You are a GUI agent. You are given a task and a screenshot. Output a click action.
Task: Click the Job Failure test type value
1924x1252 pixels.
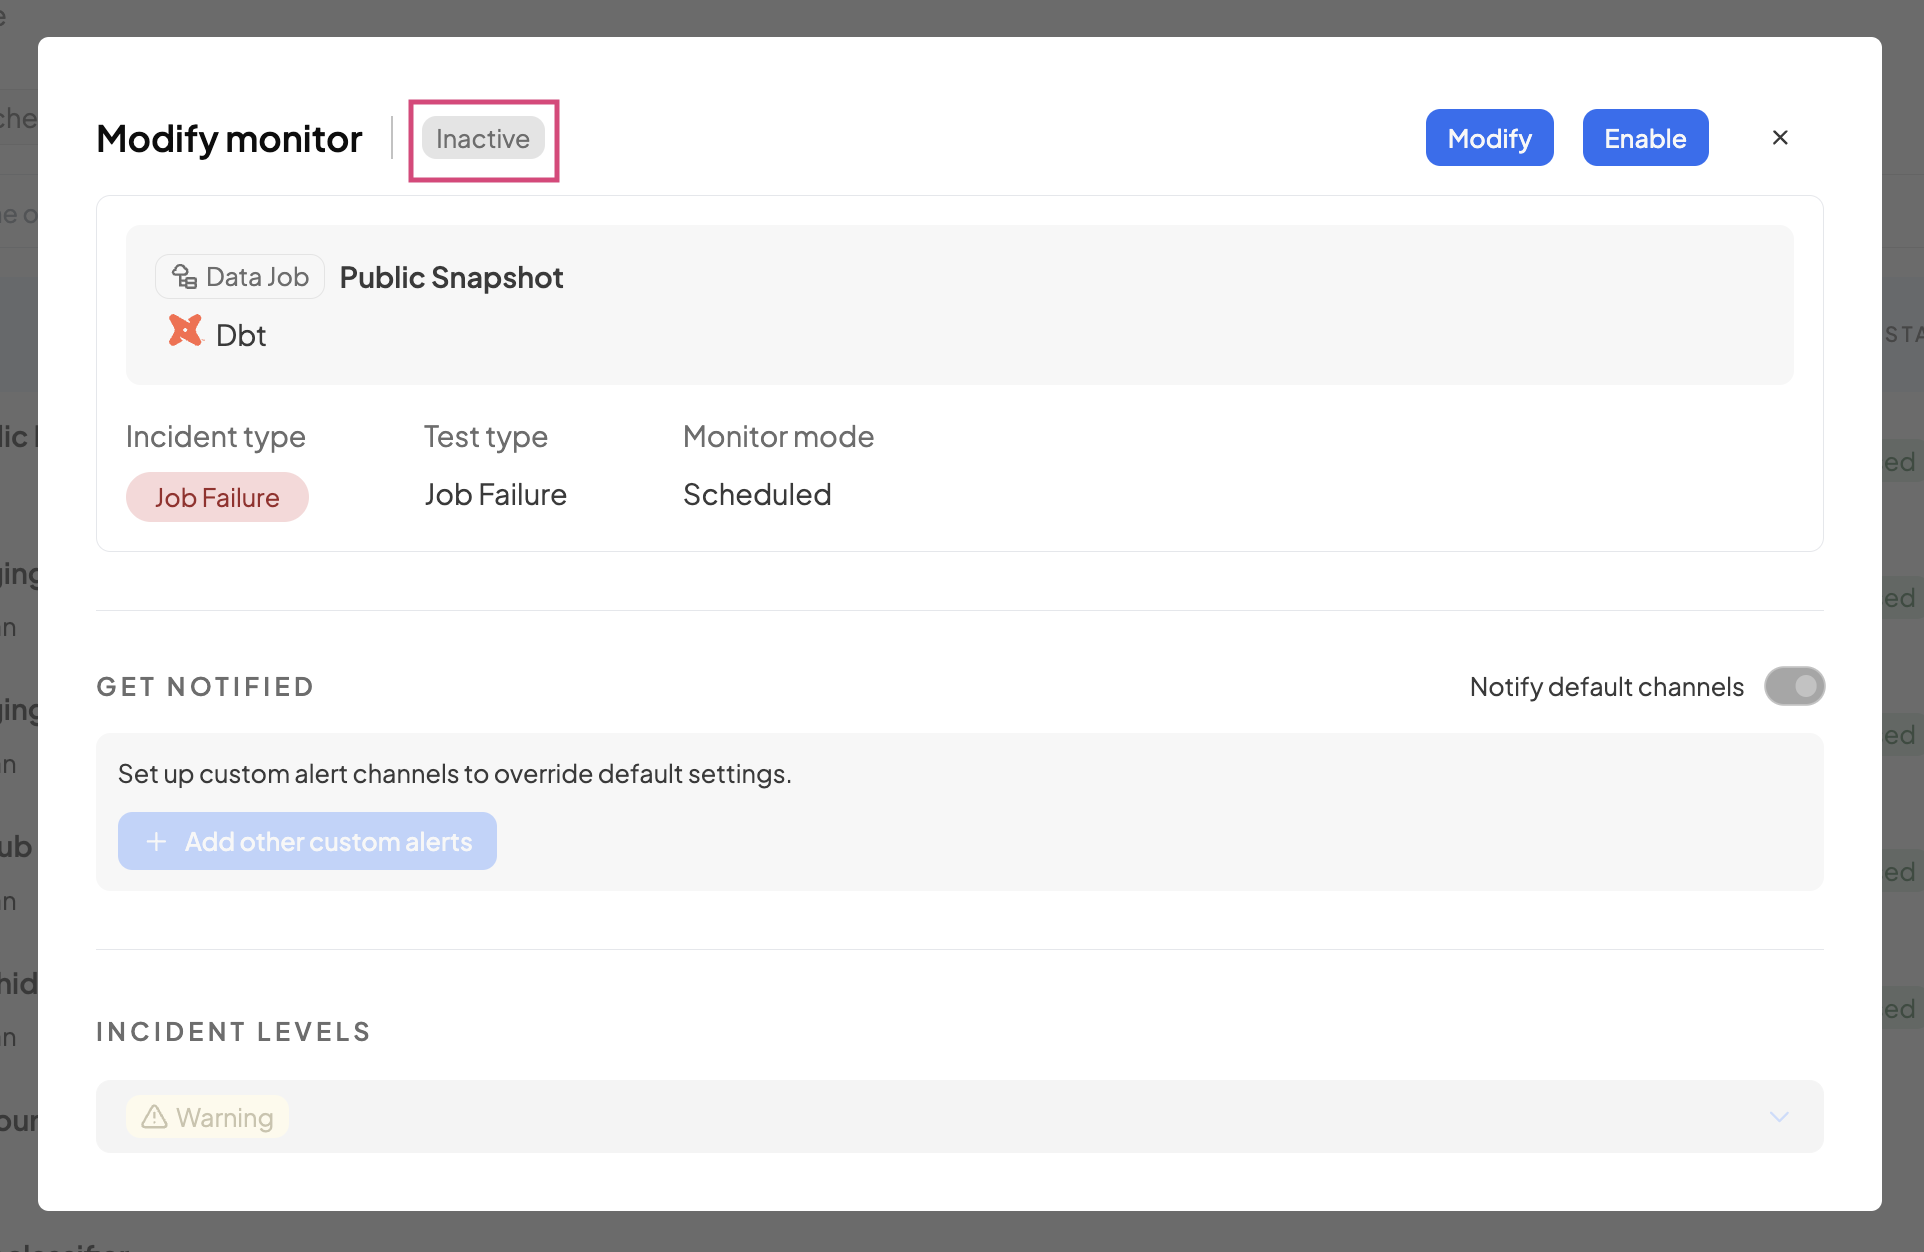[x=495, y=495]
